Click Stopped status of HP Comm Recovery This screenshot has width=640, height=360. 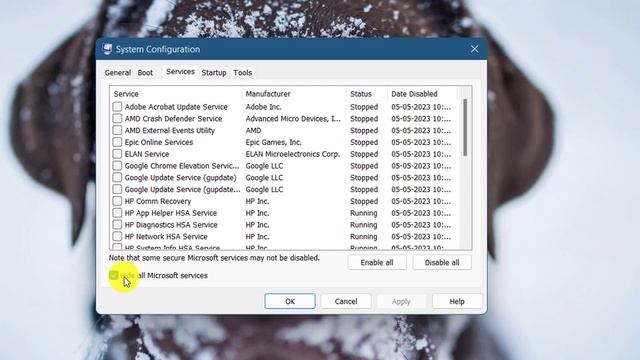tap(364, 201)
